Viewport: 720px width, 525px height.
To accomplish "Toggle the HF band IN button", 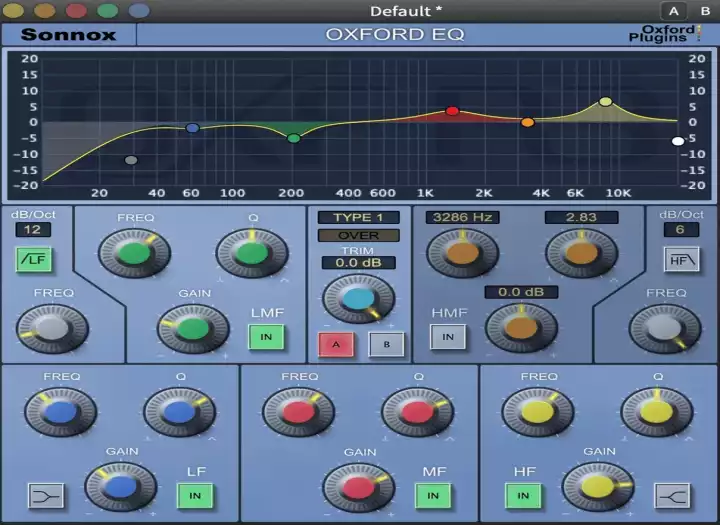I will tap(523, 496).
